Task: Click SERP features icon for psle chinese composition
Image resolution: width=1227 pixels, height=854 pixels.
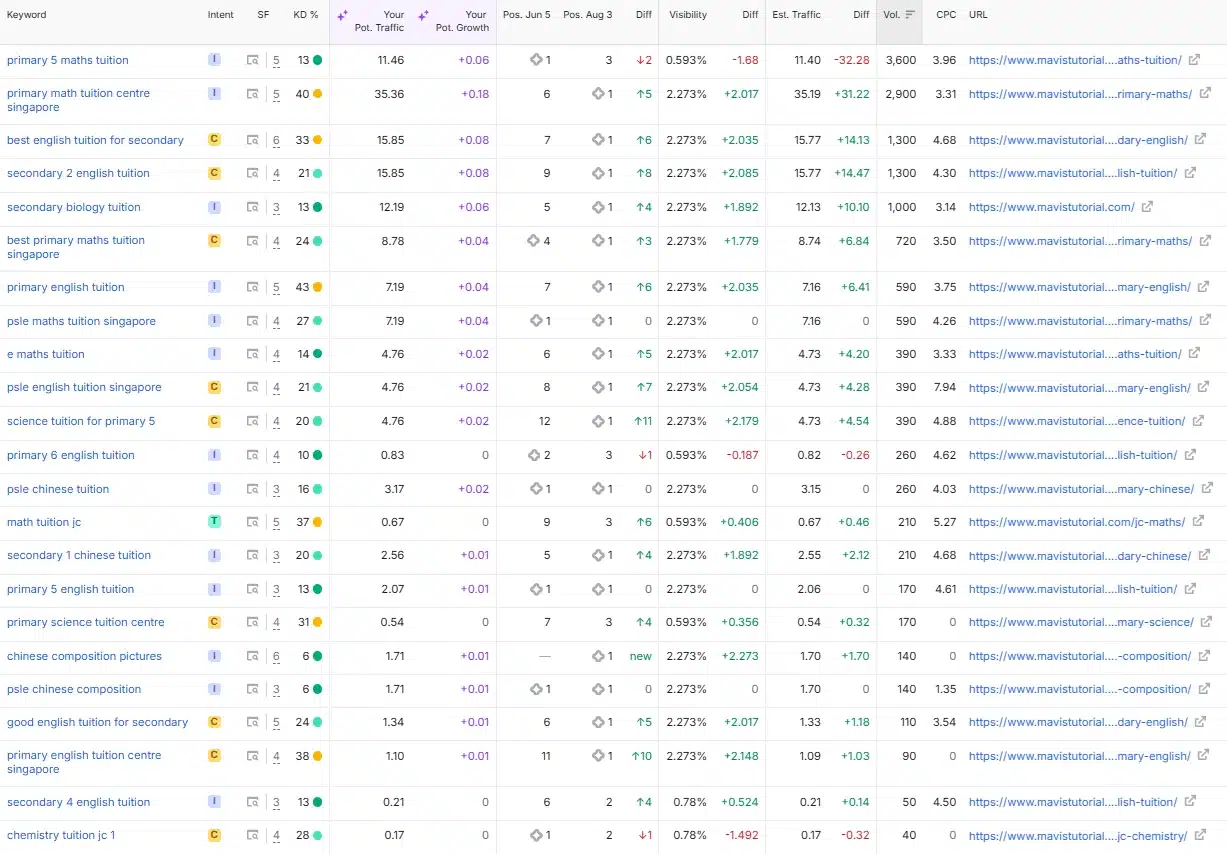Action: click(x=253, y=689)
